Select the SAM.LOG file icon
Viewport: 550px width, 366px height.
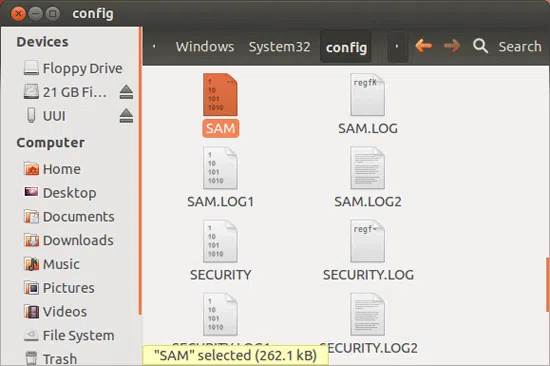tap(367, 94)
